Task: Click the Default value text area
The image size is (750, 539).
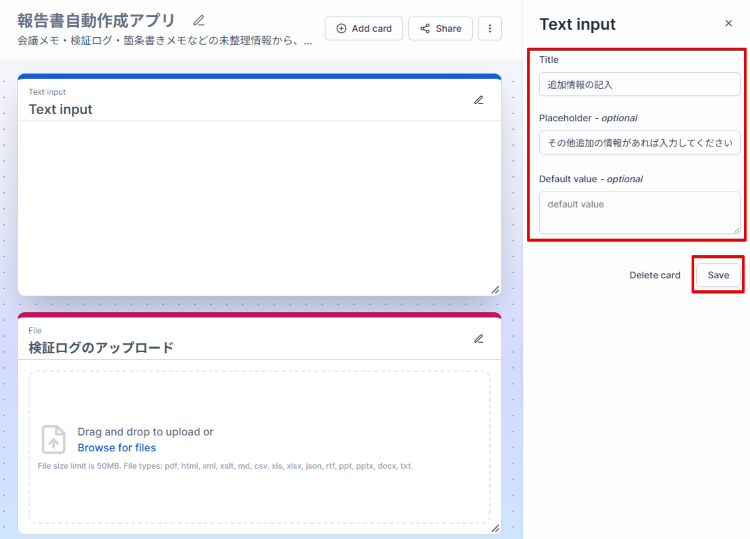Action: point(639,213)
